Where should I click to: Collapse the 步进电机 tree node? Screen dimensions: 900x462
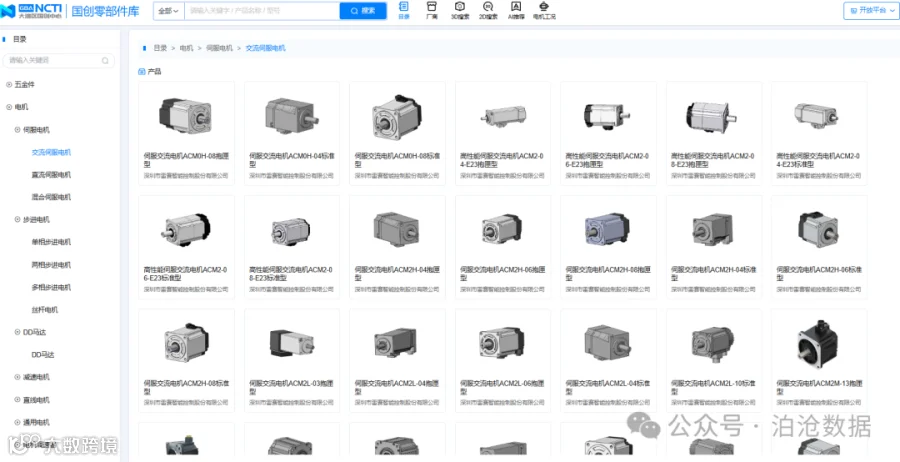pyautogui.click(x=17, y=219)
